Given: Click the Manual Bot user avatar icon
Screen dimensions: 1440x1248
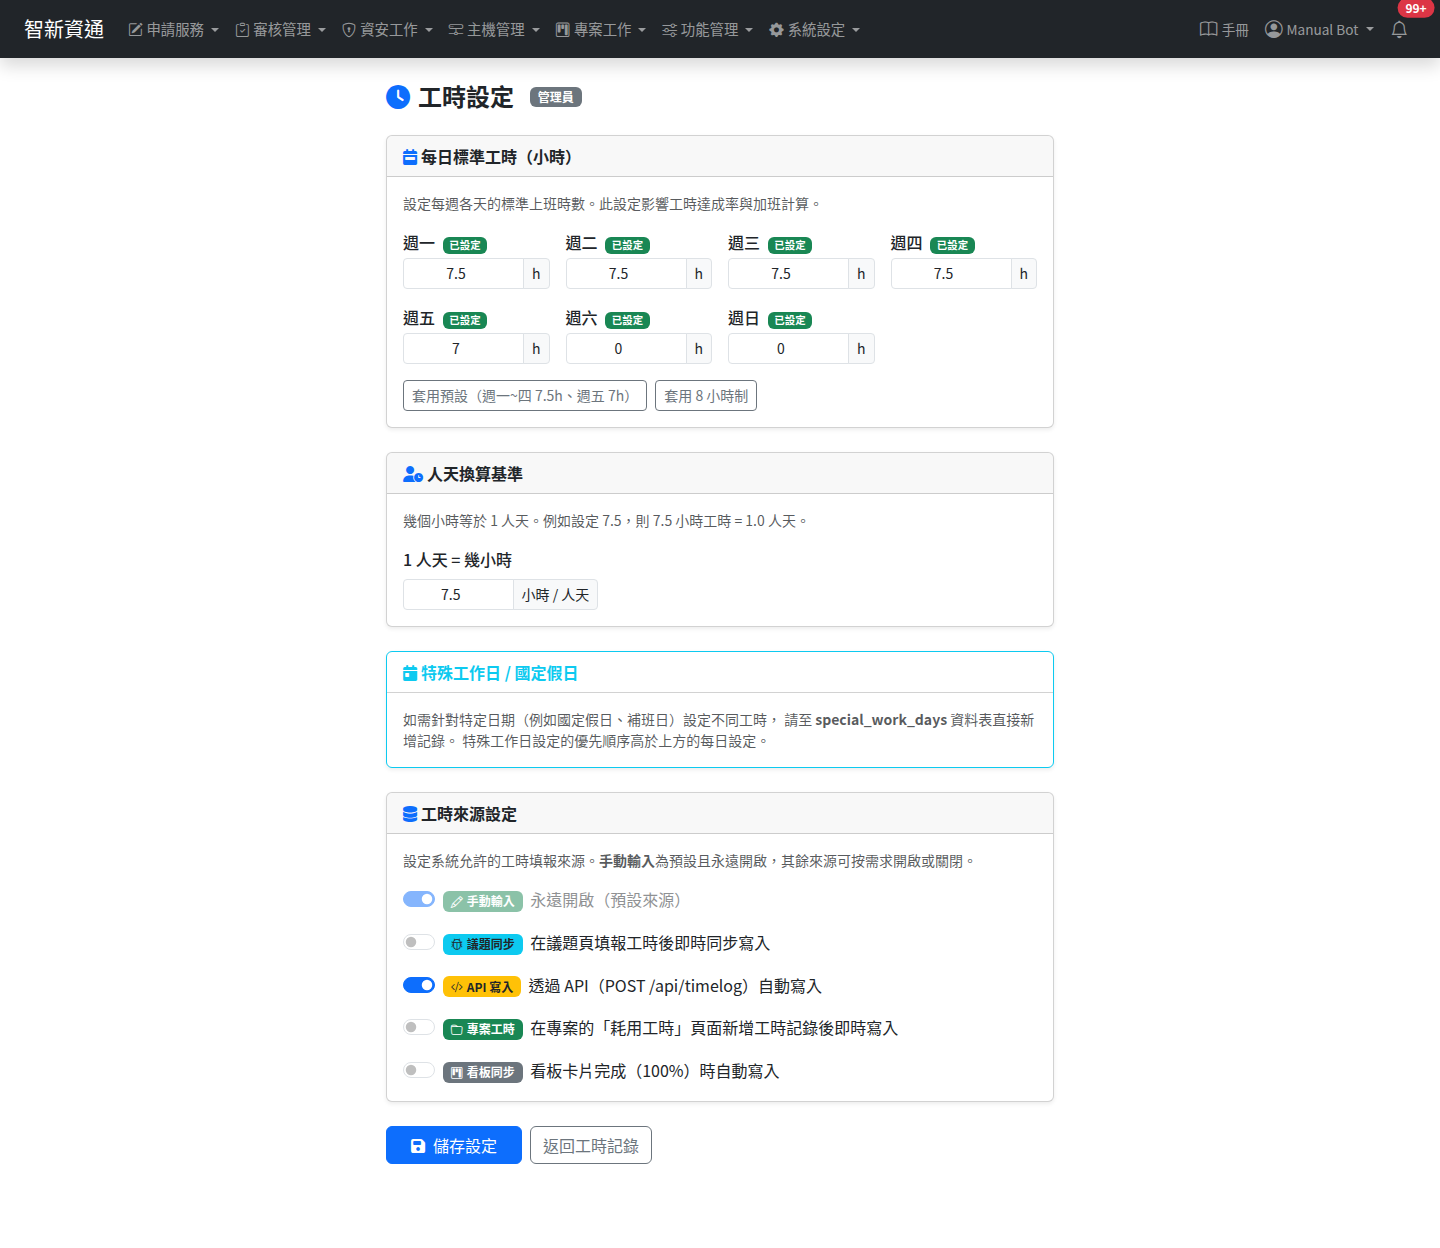Looking at the screenshot, I should pyautogui.click(x=1274, y=29).
